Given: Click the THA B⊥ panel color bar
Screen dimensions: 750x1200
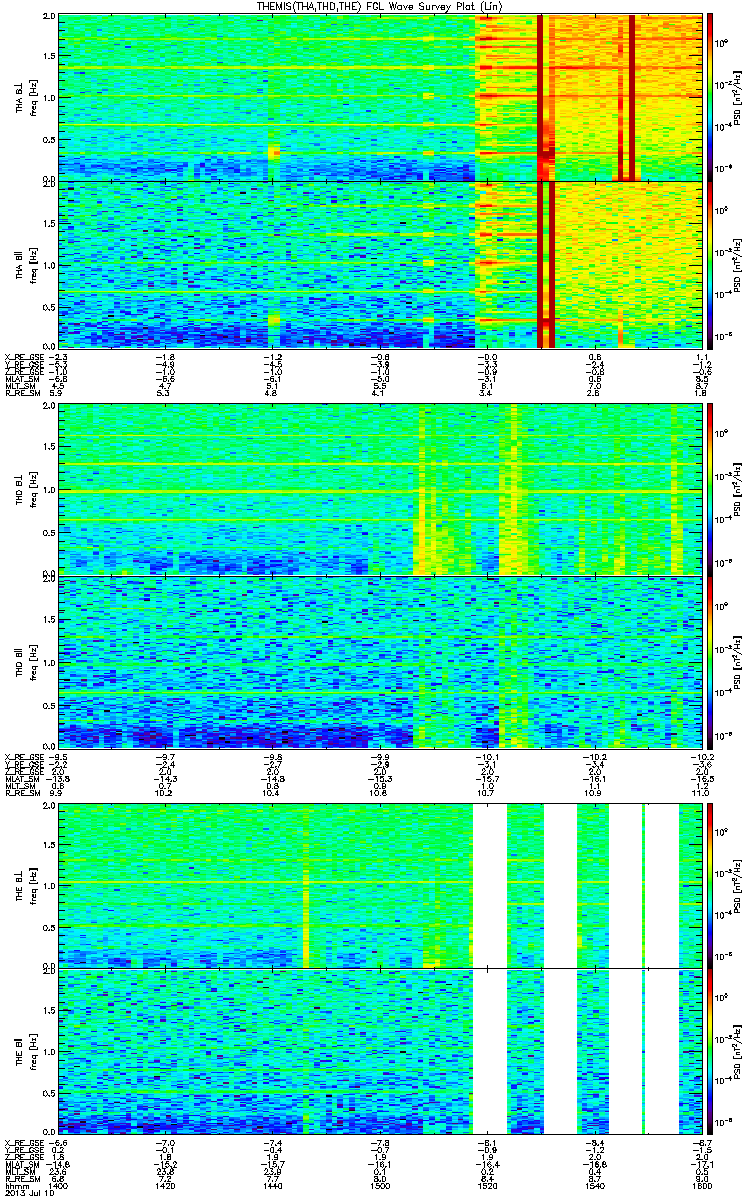Looking at the screenshot, I should (x=709, y=97).
